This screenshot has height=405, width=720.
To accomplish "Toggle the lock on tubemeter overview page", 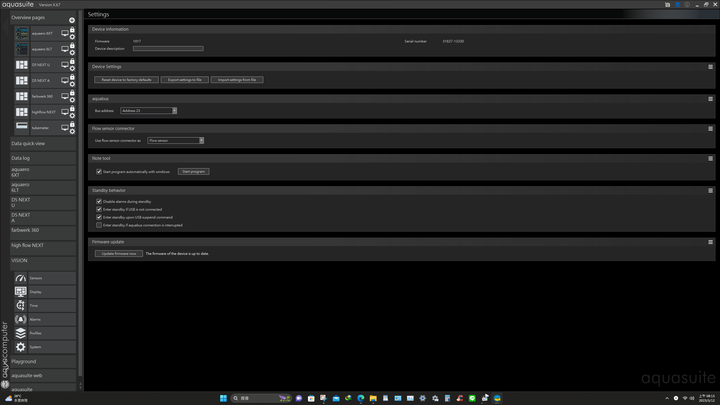I will pos(72,124).
